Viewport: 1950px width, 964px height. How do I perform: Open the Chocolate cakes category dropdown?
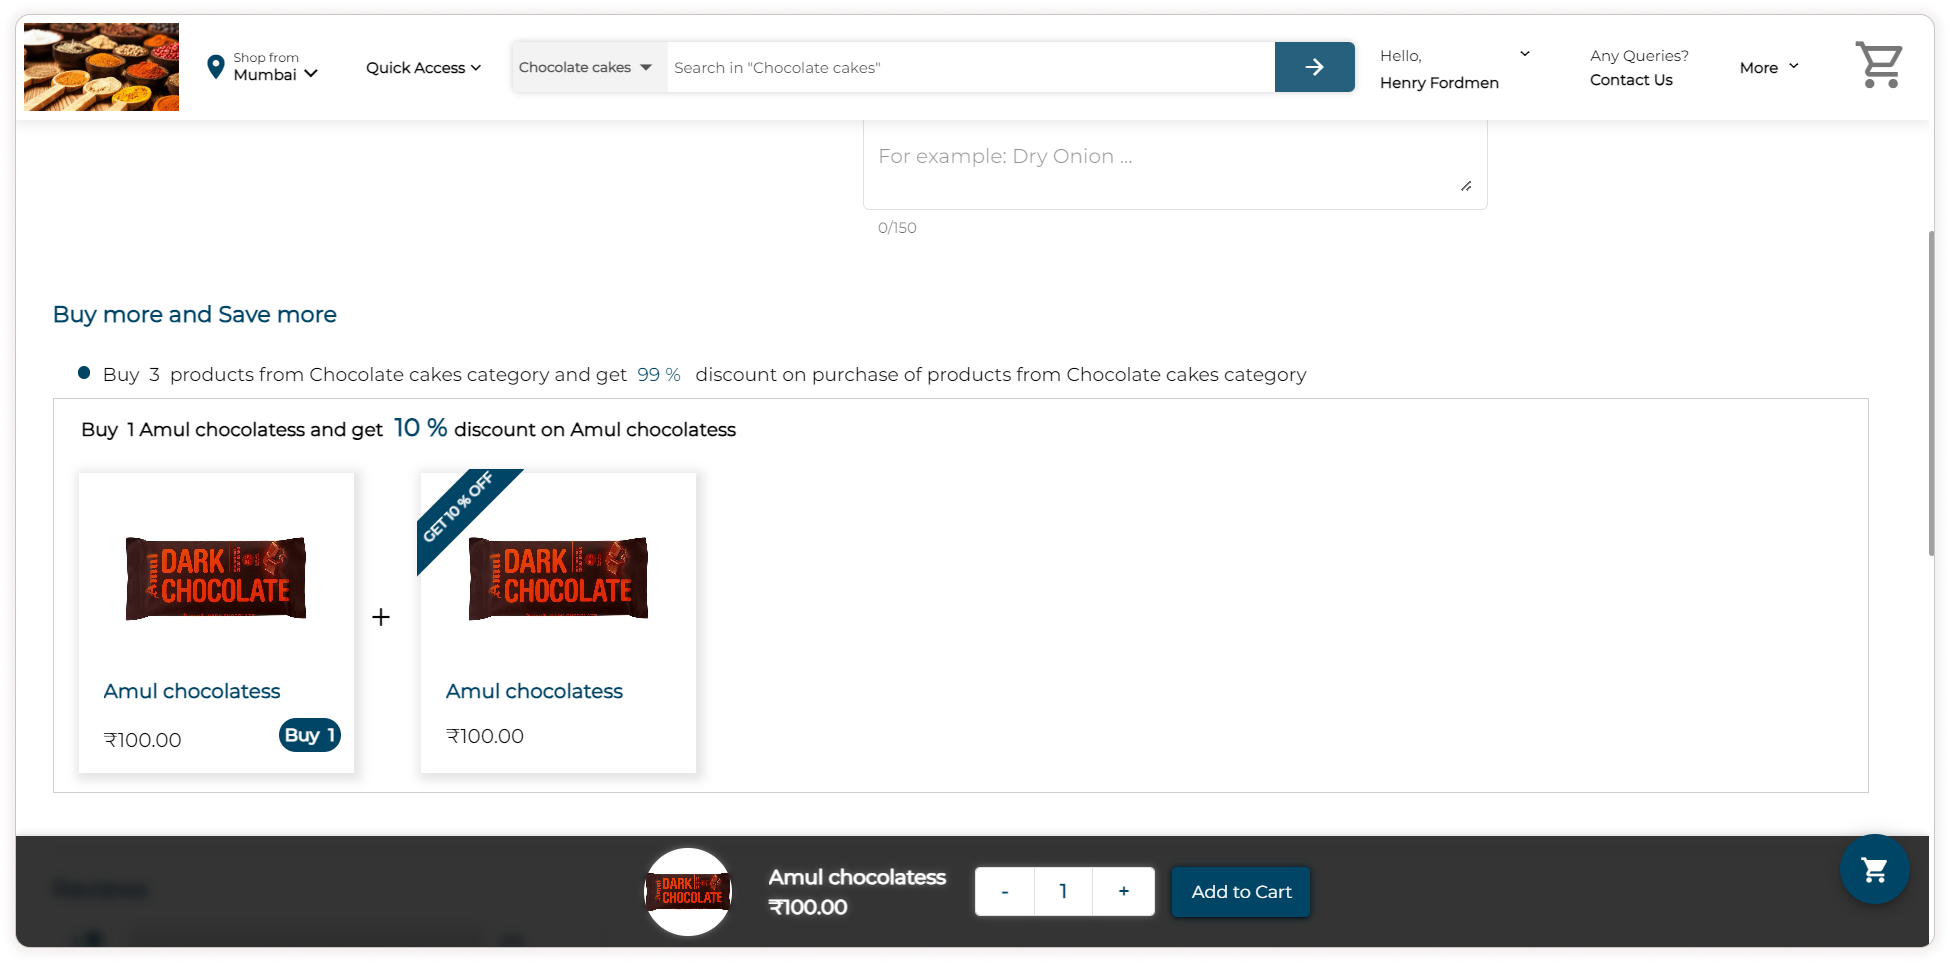click(x=585, y=67)
